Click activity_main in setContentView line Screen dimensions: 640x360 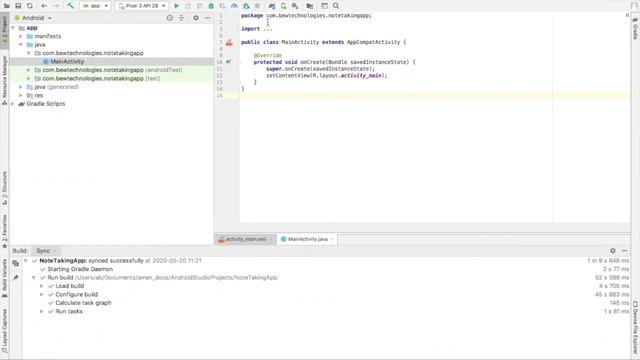pos(362,76)
